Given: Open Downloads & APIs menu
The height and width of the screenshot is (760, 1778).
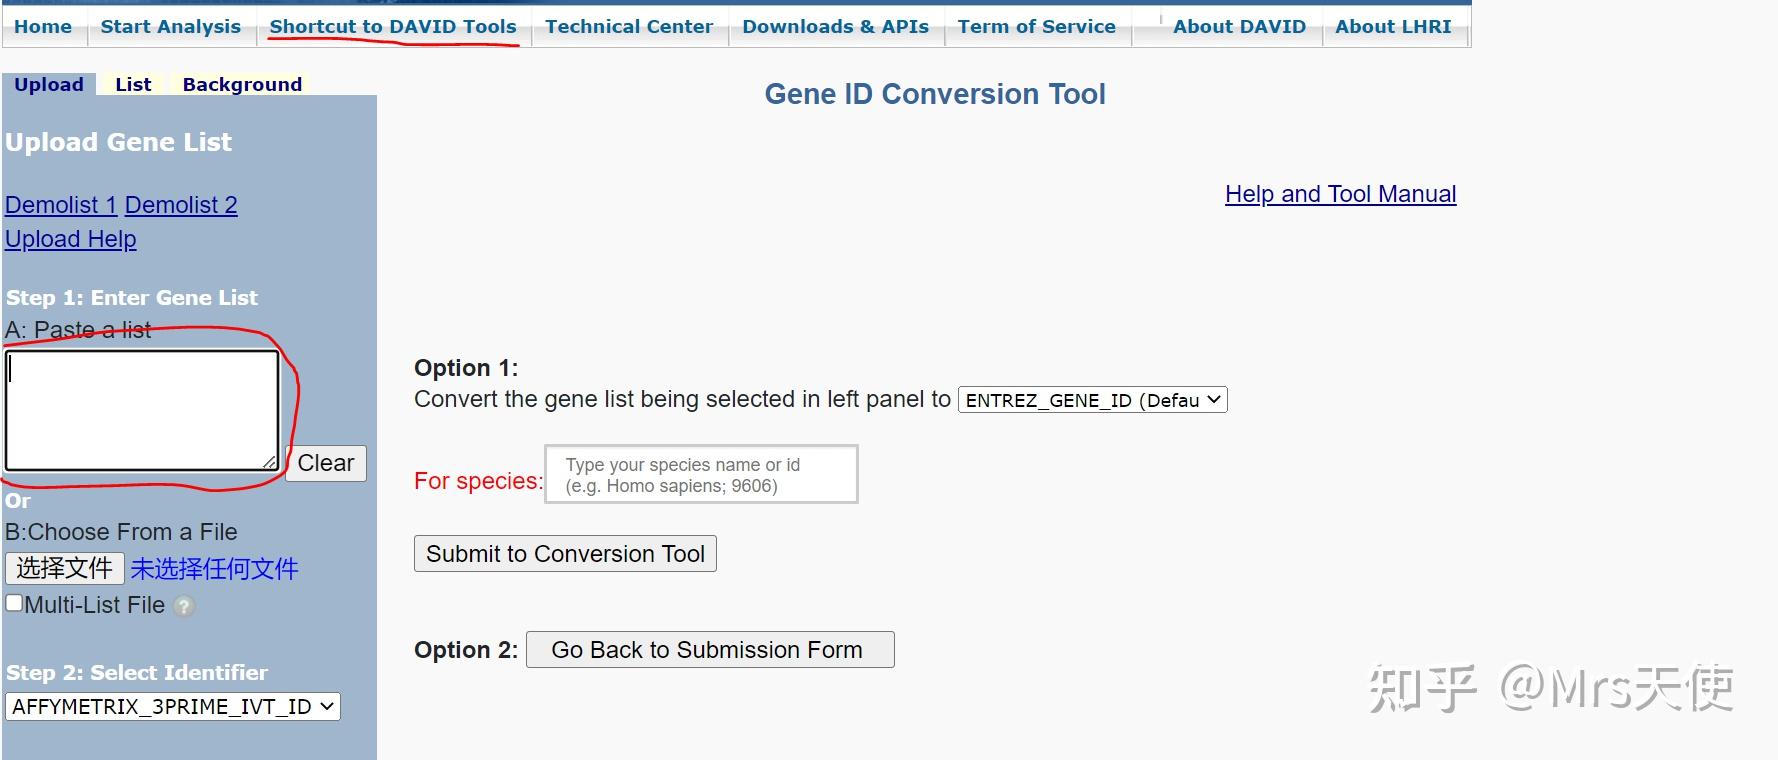Looking at the screenshot, I should click(836, 27).
